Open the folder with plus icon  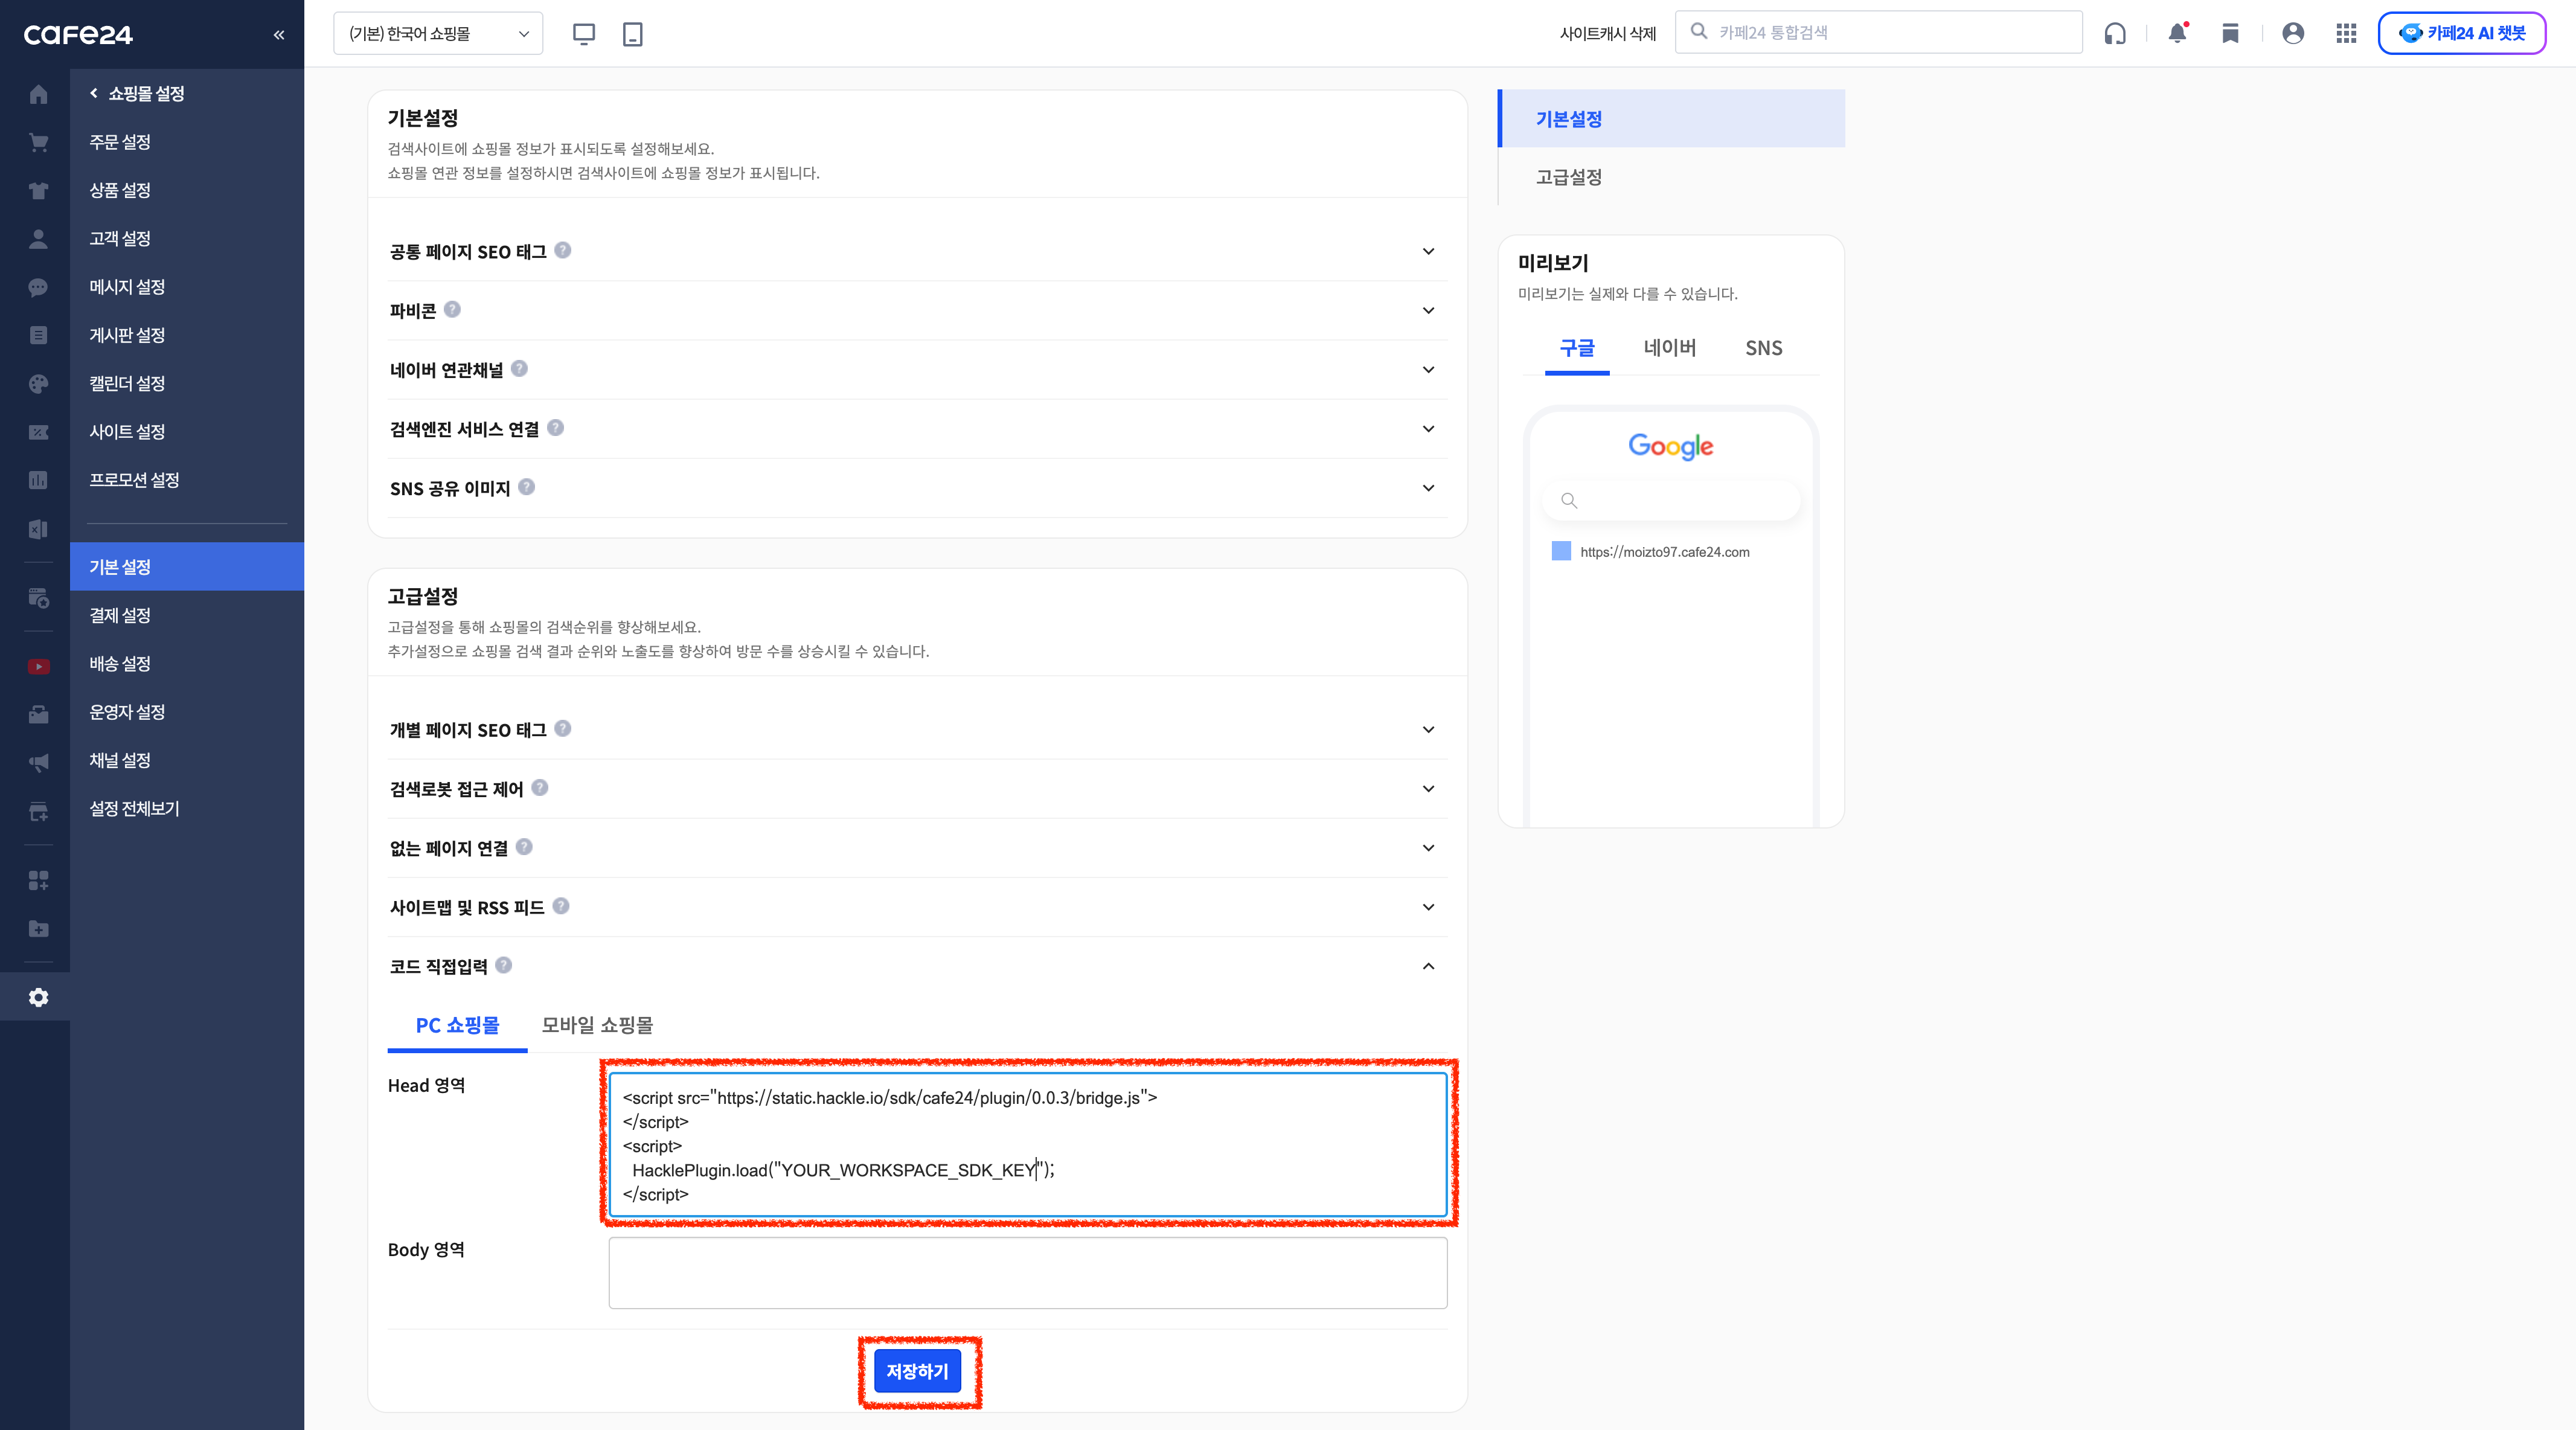(x=38, y=929)
